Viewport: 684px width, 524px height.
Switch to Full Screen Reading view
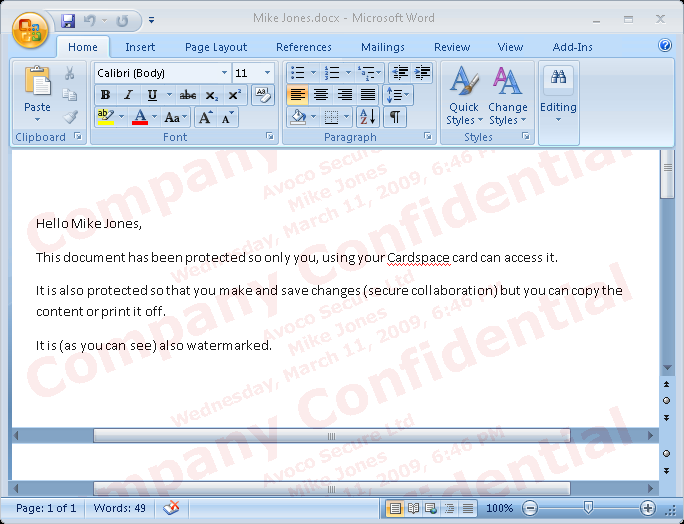pos(413,508)
